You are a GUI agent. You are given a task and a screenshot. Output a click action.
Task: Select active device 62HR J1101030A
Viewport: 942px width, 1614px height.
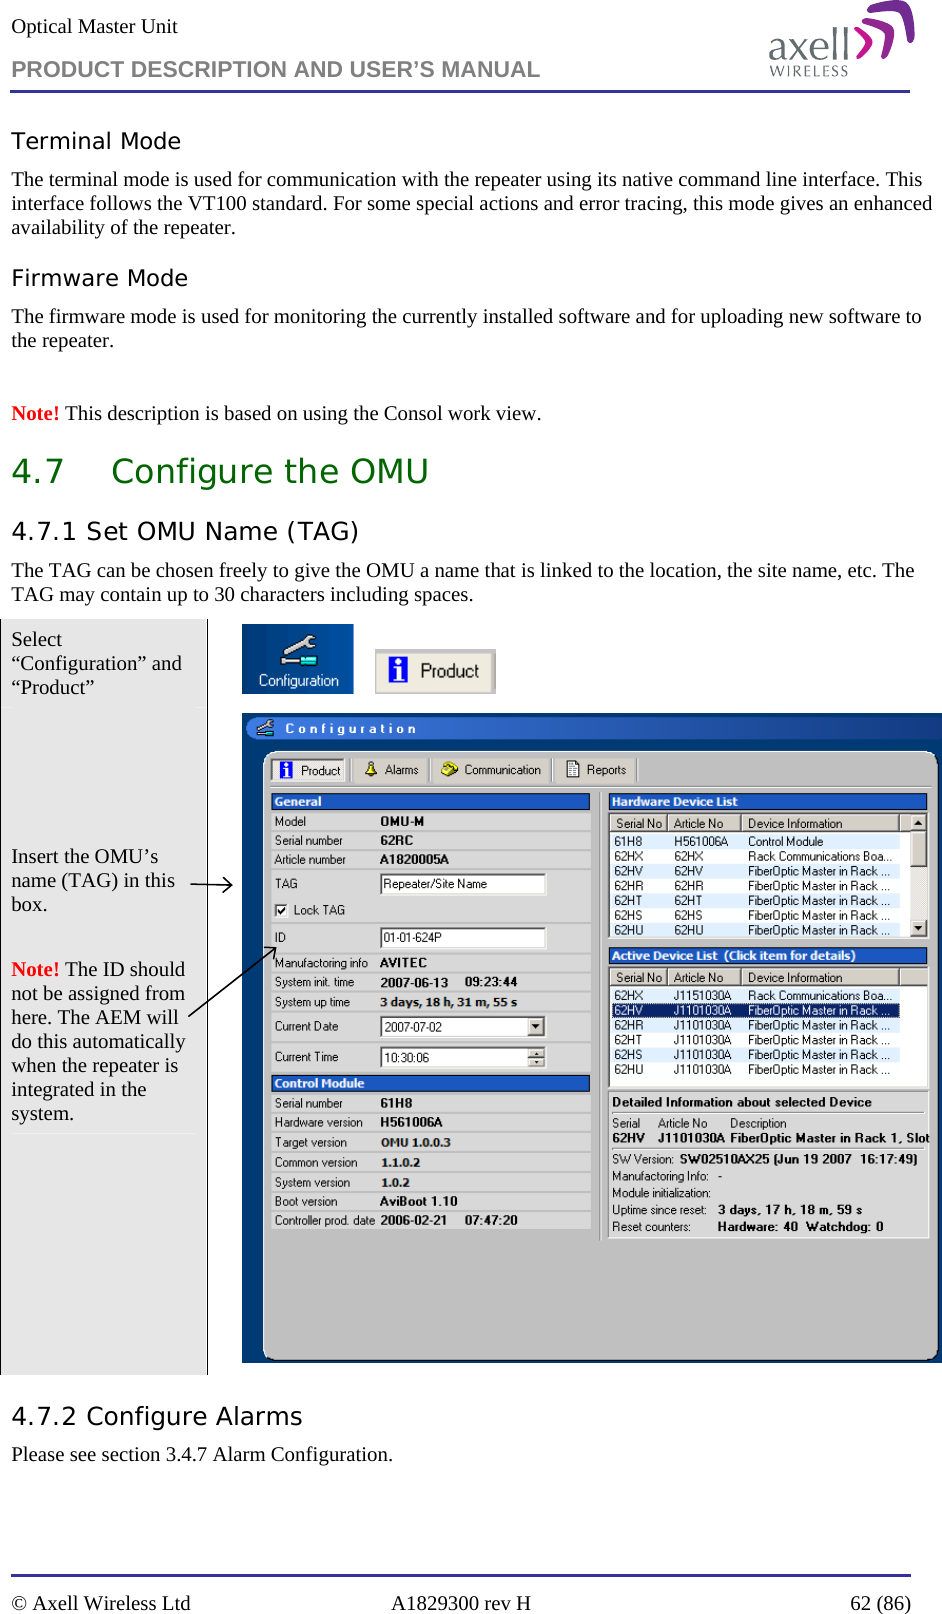[x=755, y=1026]
